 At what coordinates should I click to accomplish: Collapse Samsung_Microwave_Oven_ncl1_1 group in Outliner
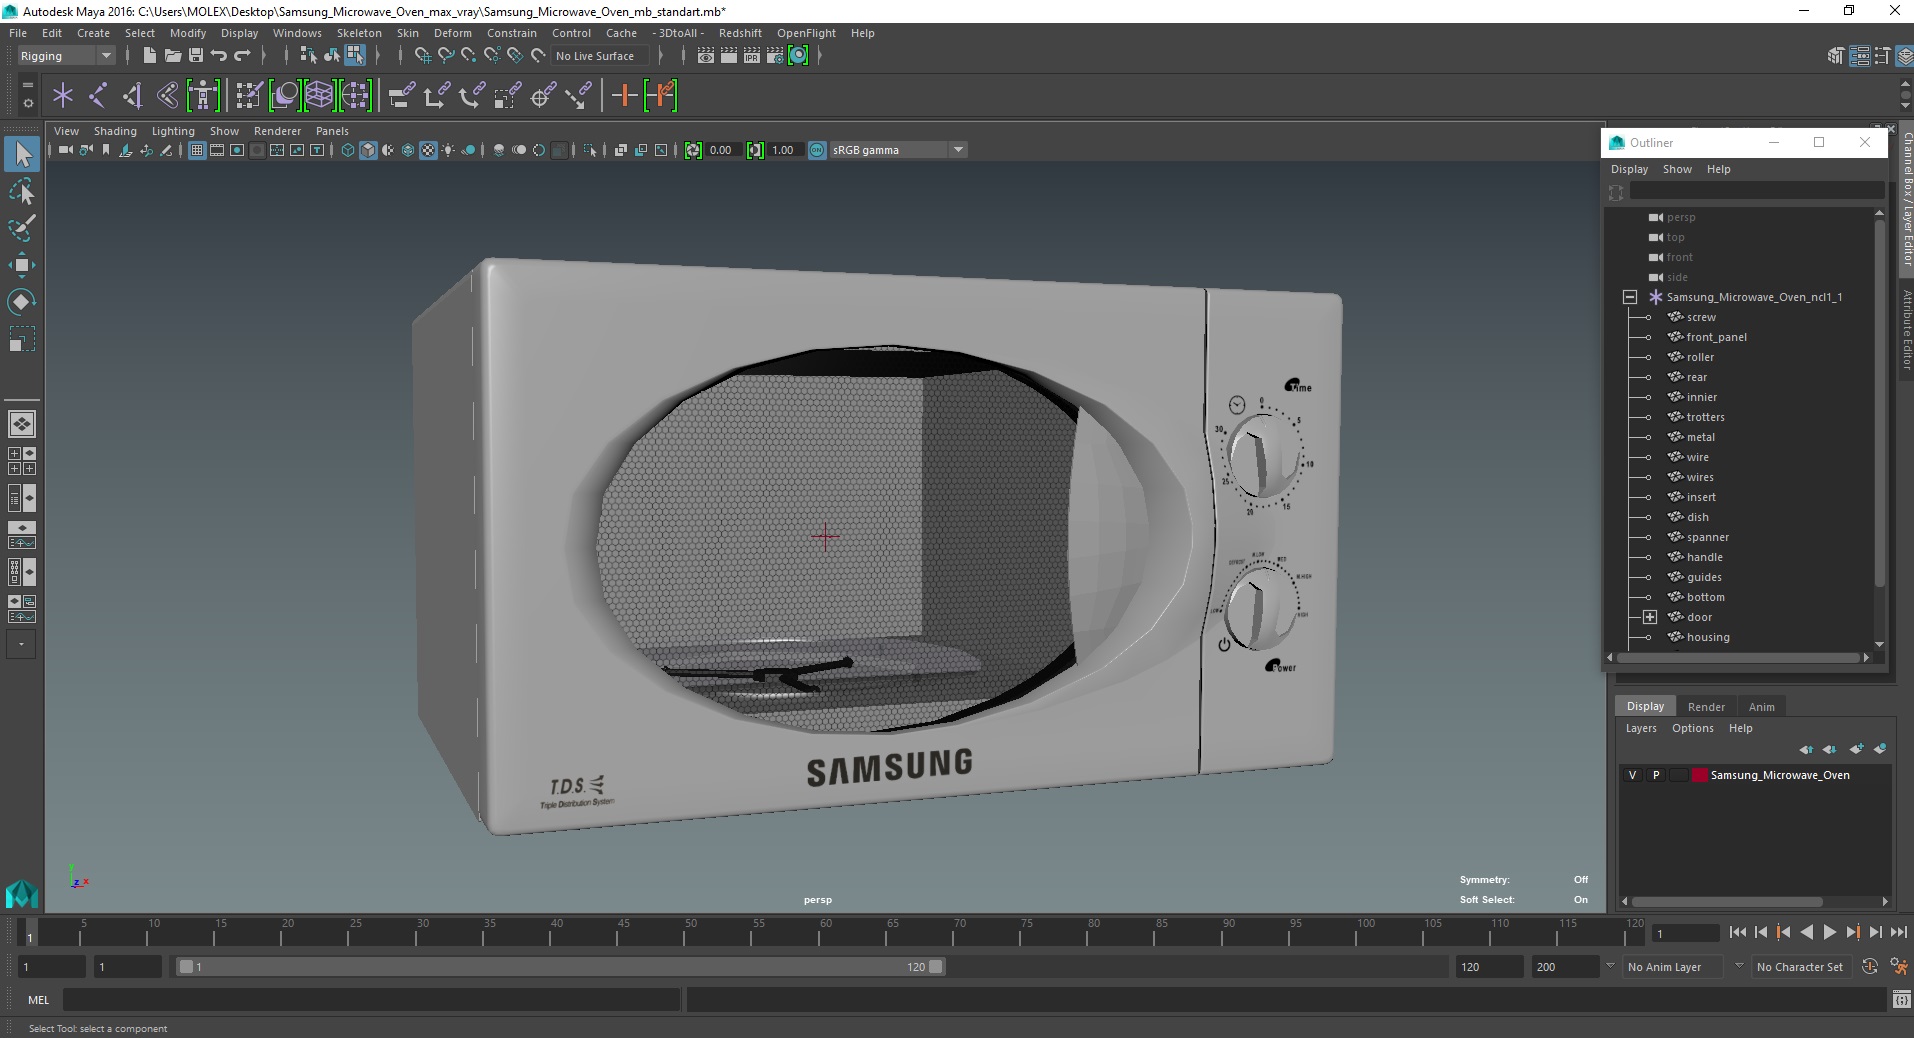point(1630,297)
